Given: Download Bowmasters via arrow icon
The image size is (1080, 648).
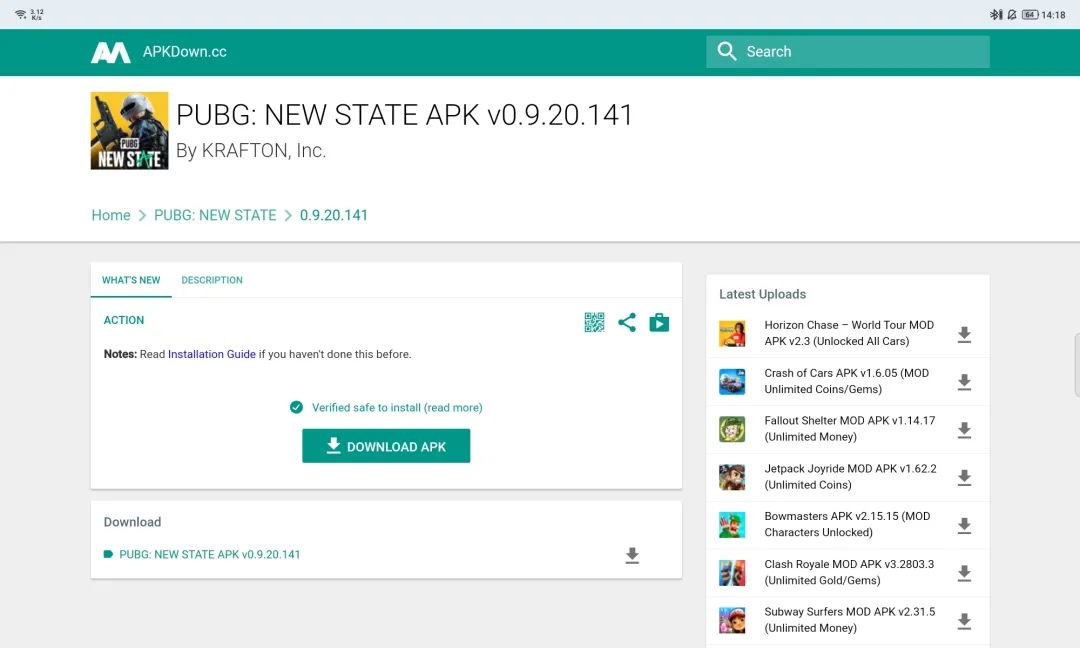Looking at the screenshot, I should pos(964,525).
